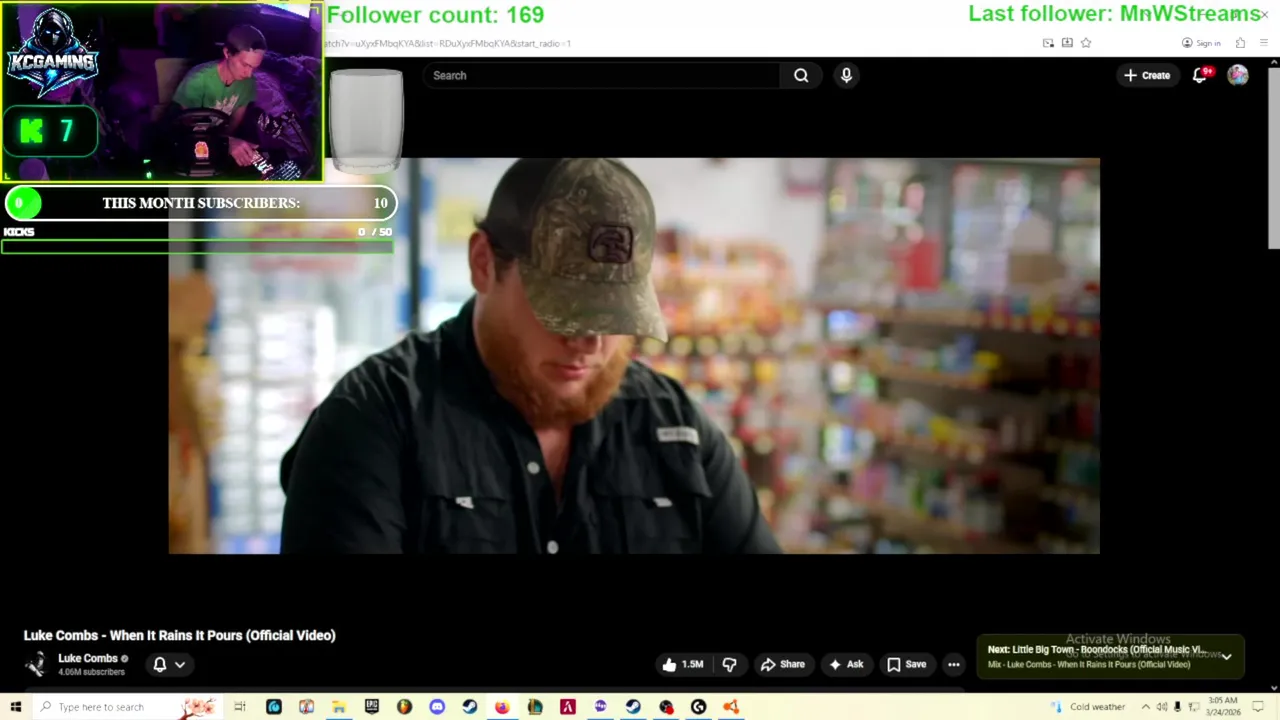1280x720 pixels.
Task: Toggle subscription notification bell for Luke Combs
Action: click(x=159, y=664)
